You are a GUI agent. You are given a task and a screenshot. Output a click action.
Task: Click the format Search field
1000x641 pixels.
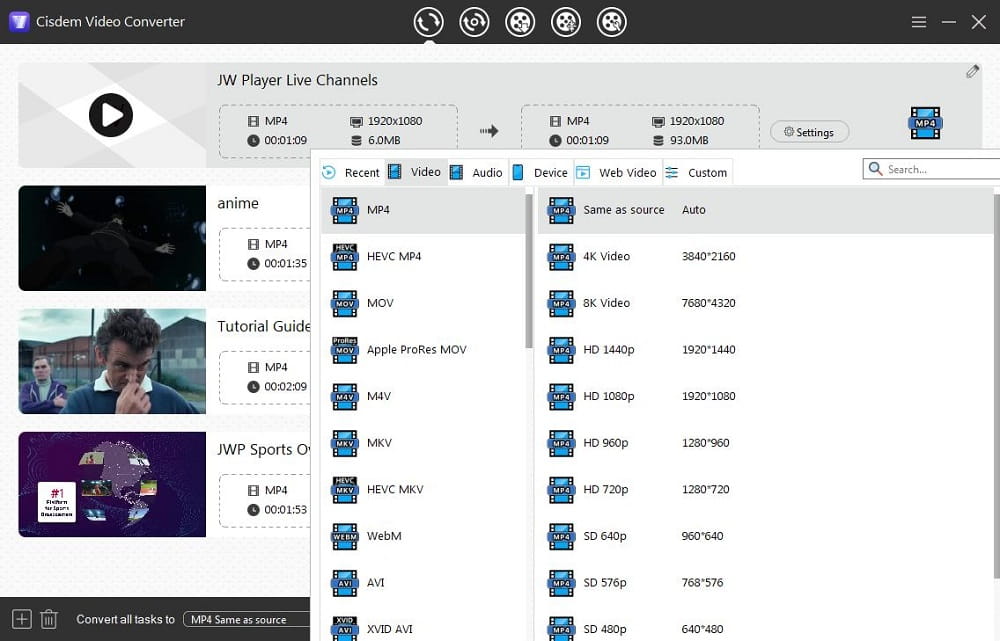[x=931, y=169]
